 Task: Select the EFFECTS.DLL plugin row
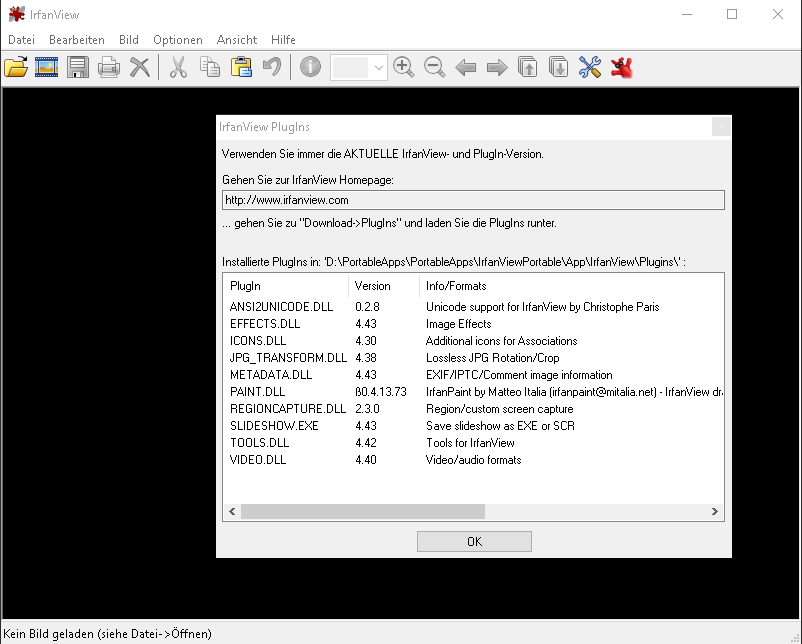pos(473,324)
